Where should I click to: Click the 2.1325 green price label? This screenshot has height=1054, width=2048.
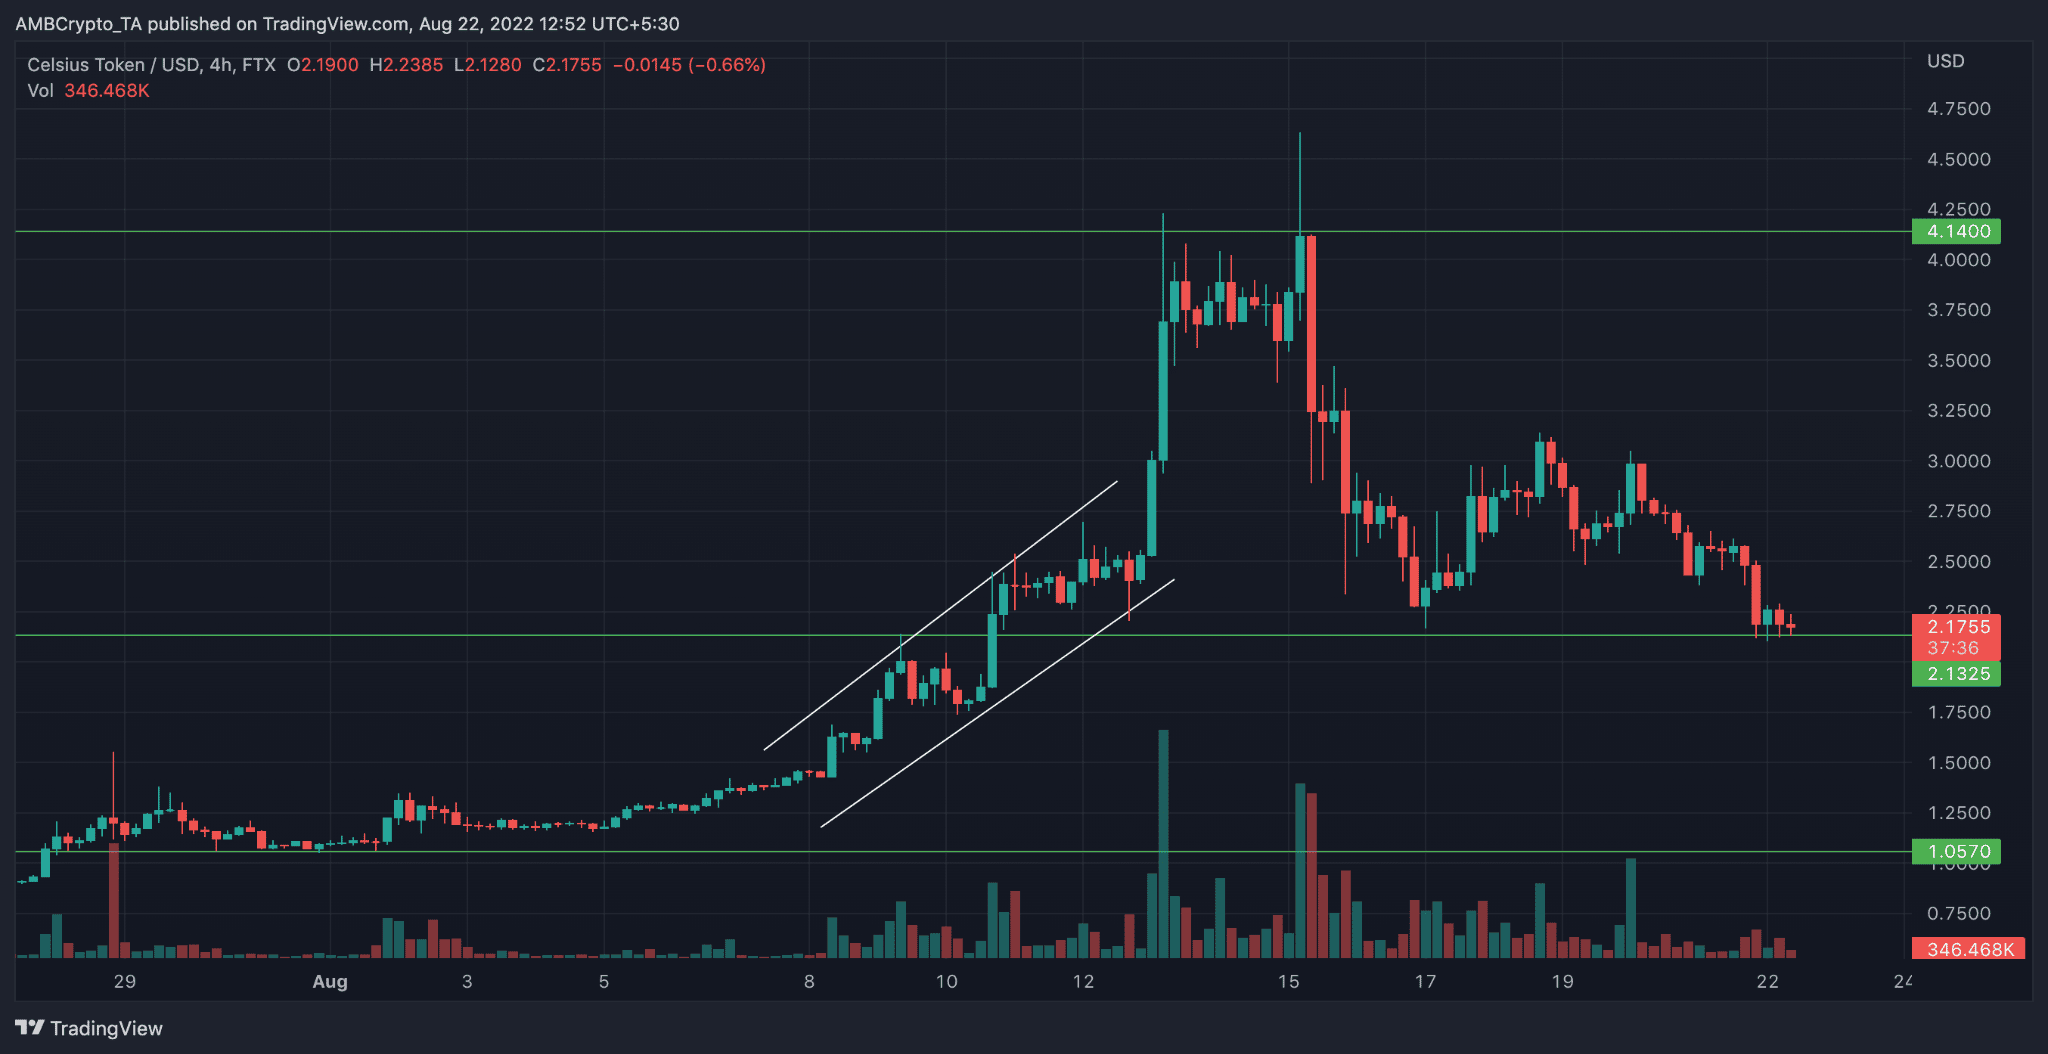click(x=1955, y=673)
